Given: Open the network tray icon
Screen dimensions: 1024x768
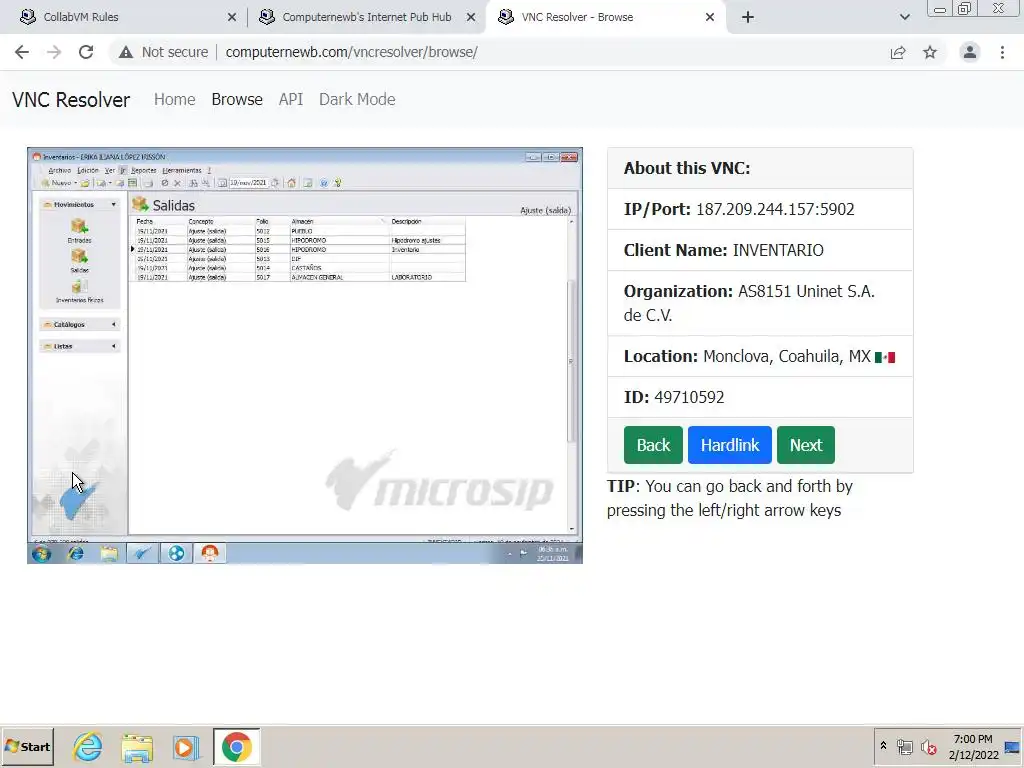Looking at the screenshot, I should [904, 746].
